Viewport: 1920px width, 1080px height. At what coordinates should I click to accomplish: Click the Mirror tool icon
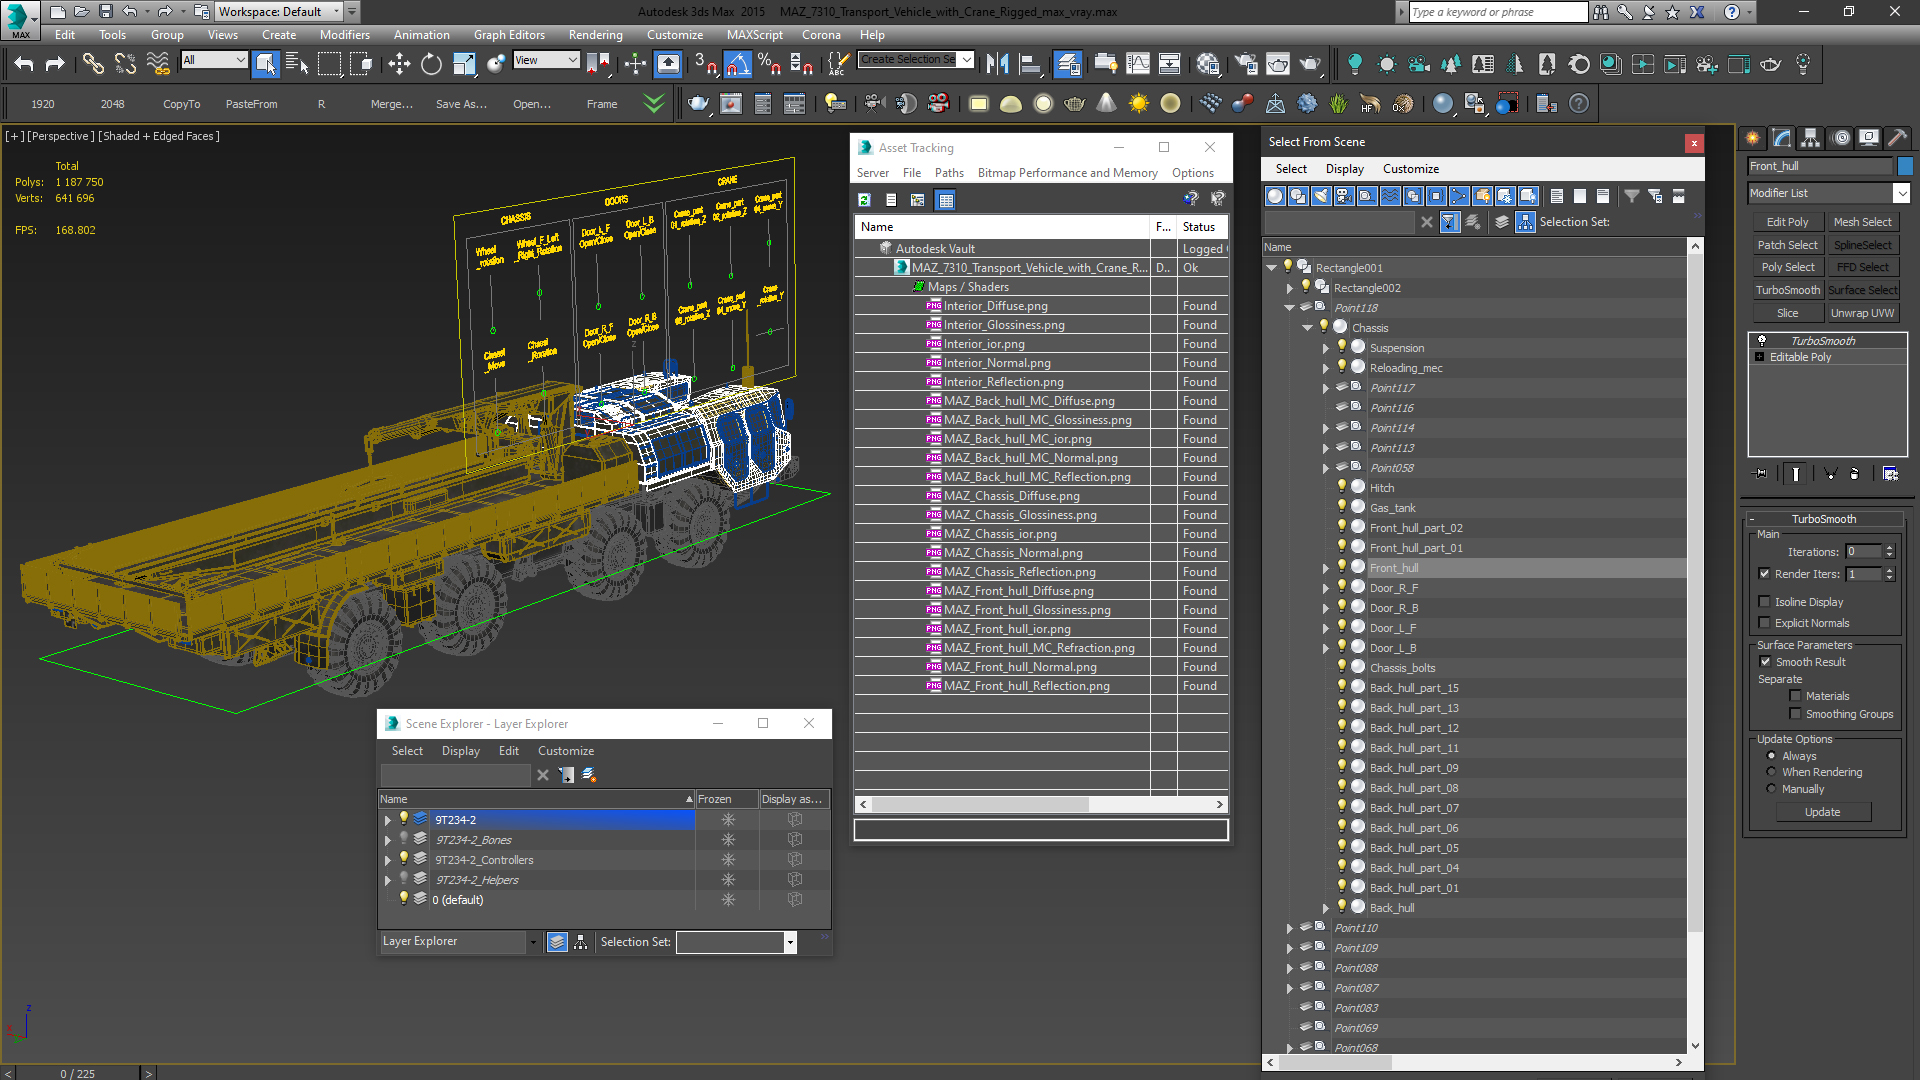(997, 64)
